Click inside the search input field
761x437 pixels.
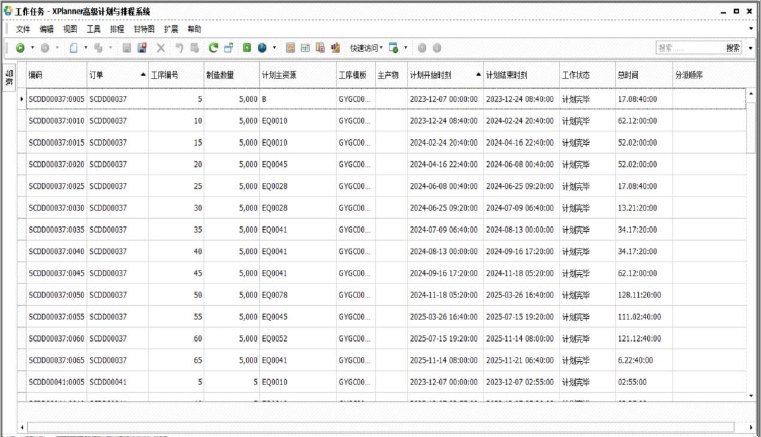[690, 48]
